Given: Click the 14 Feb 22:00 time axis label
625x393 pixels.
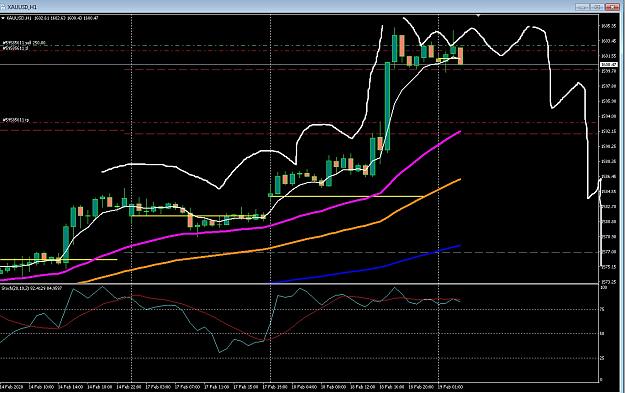Looking at the screenshot, I should [129, 387].
